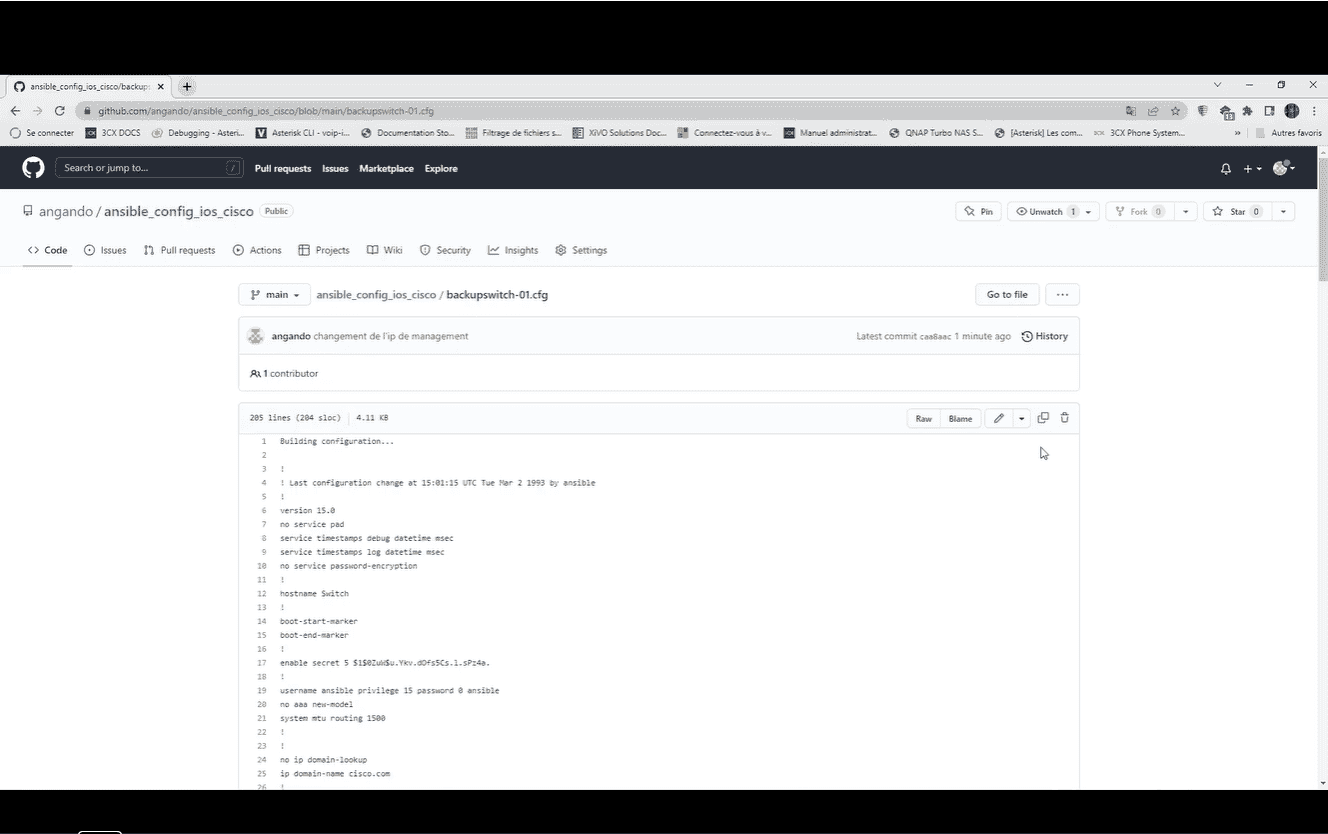Viewport: 1328px width, 834px height.
Task: Click the GitHub Octocat logo
Action: [x=32, y=167]
